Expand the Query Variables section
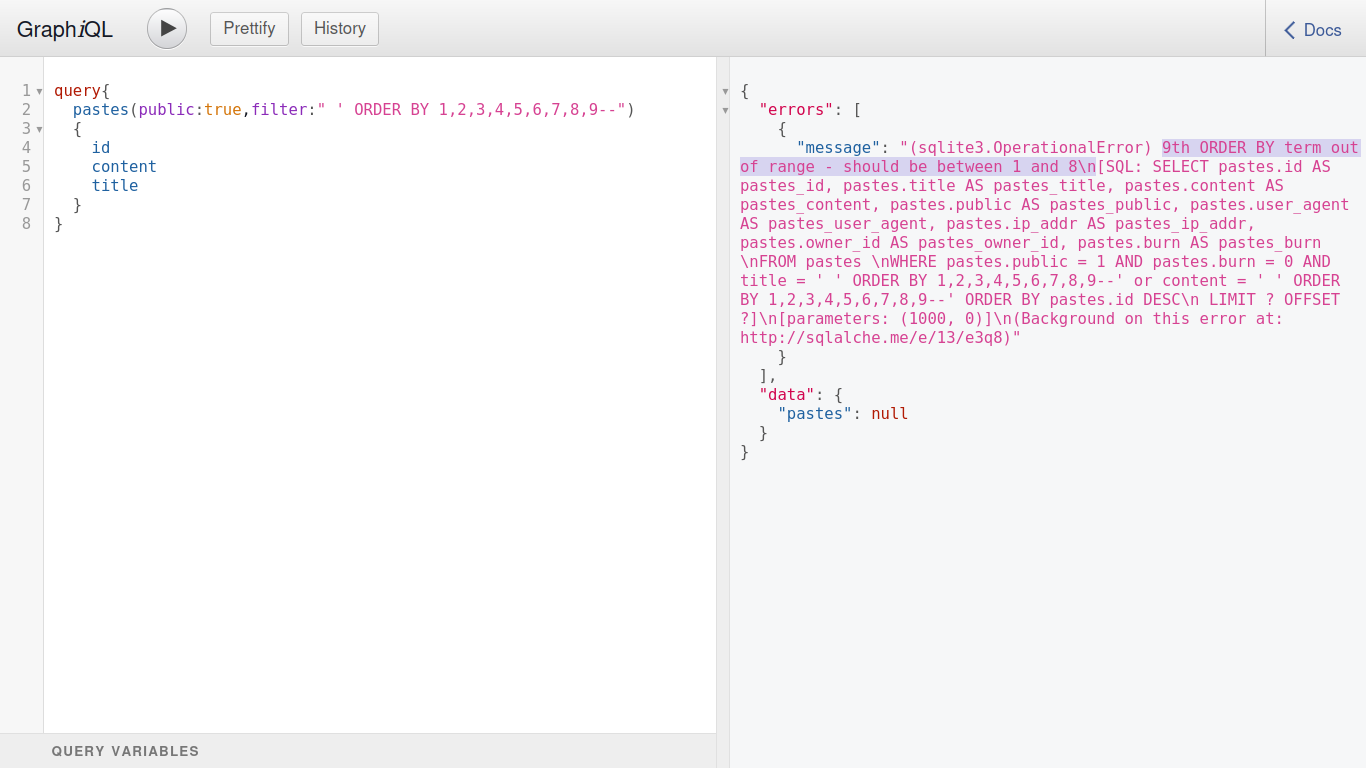 (125, 751)
